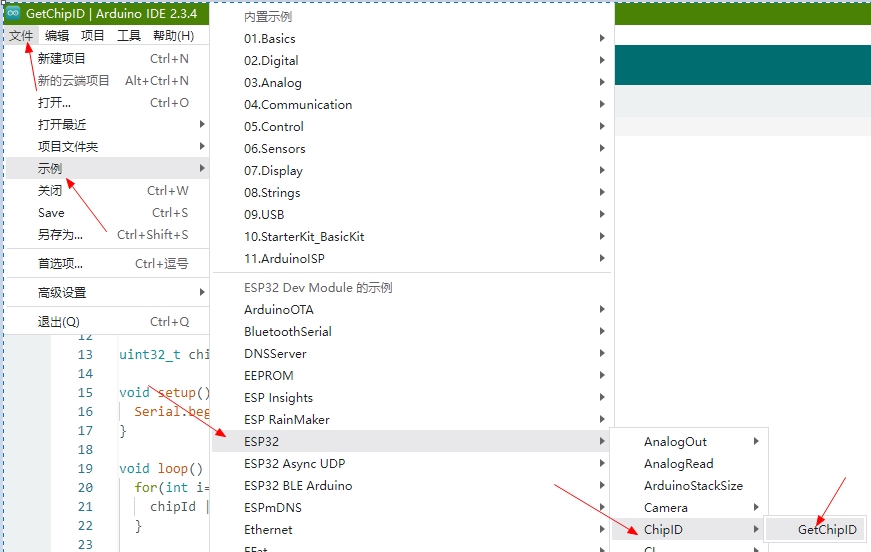The height and width of the screenshot is (552, 871).
Task: Expand ESP32 BLE Arduino examples
Action: click(412, 485)
